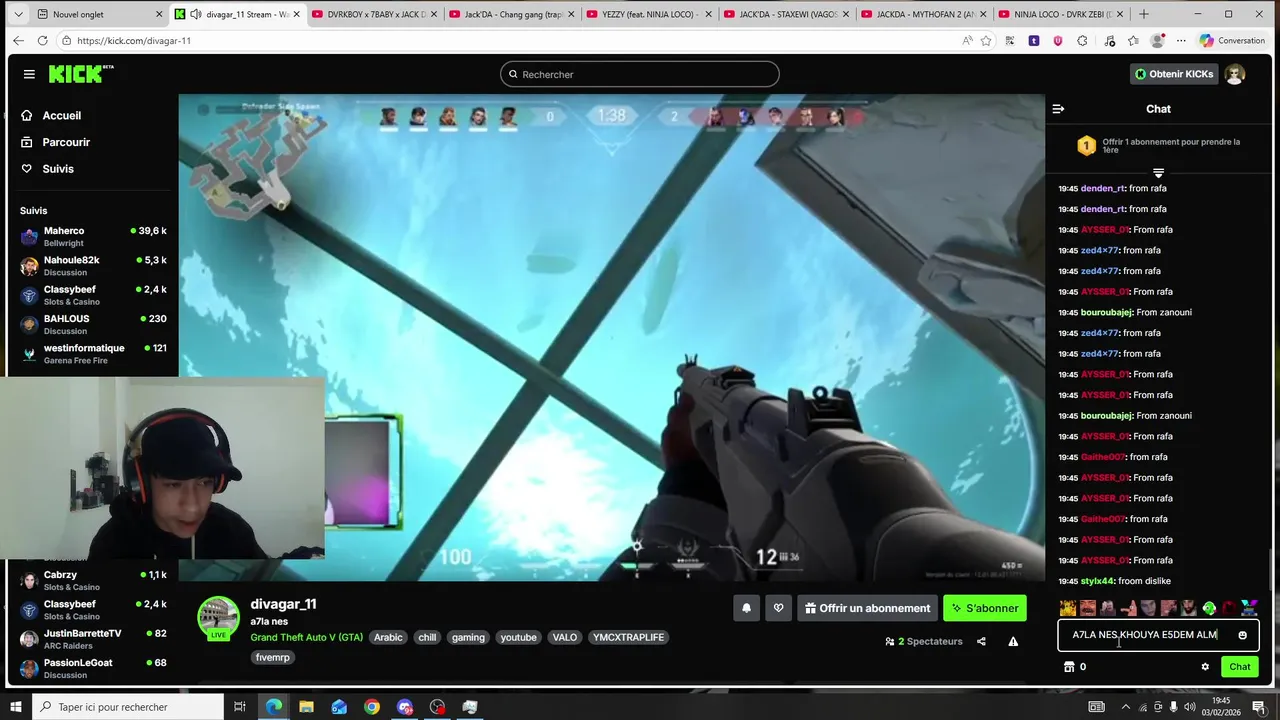Open the Kick hamburger menu
The image size is (1280, 720).
(x=29, y=74)
